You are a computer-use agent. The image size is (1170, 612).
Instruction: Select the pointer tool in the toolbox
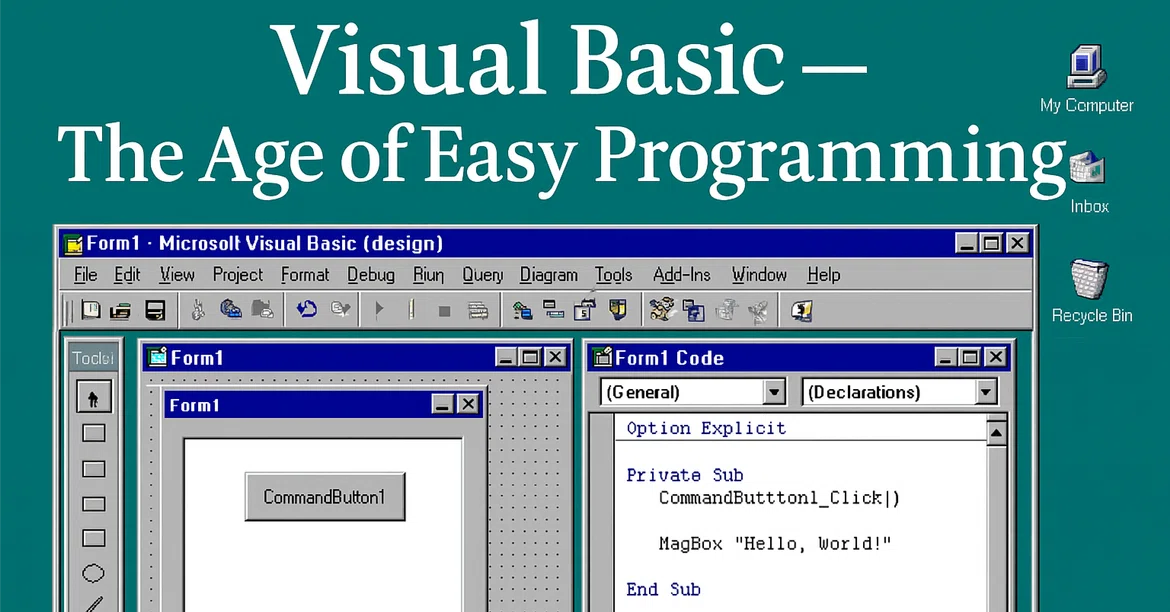tap(93, 396)
